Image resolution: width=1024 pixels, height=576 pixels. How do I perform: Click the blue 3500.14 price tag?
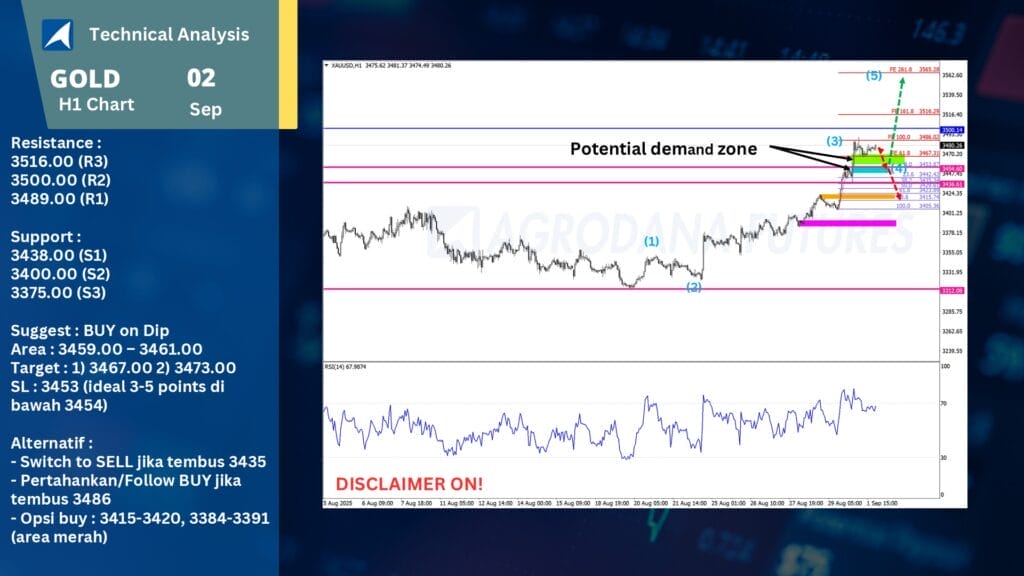[x=952, y=130]
